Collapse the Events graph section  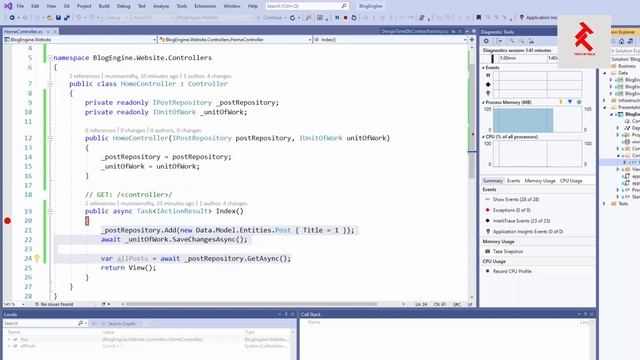click(x=484, y=68)
